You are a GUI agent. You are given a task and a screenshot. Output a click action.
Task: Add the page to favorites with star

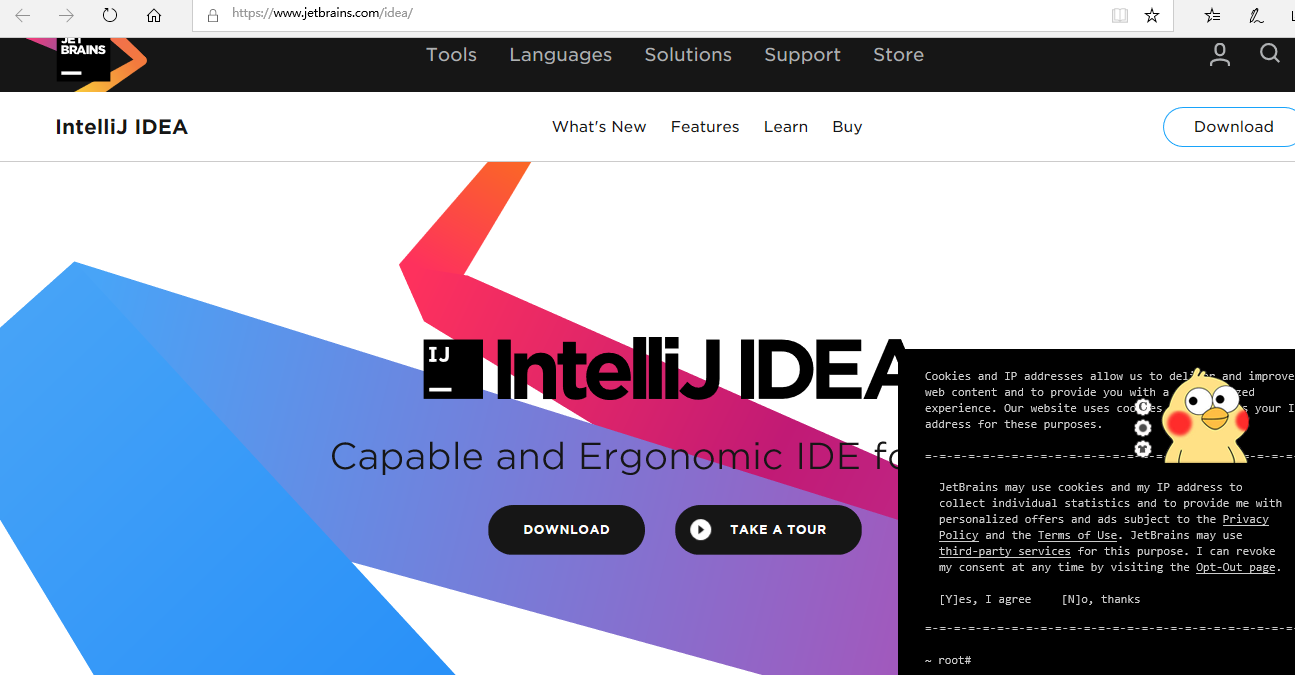click(1151, 16)
